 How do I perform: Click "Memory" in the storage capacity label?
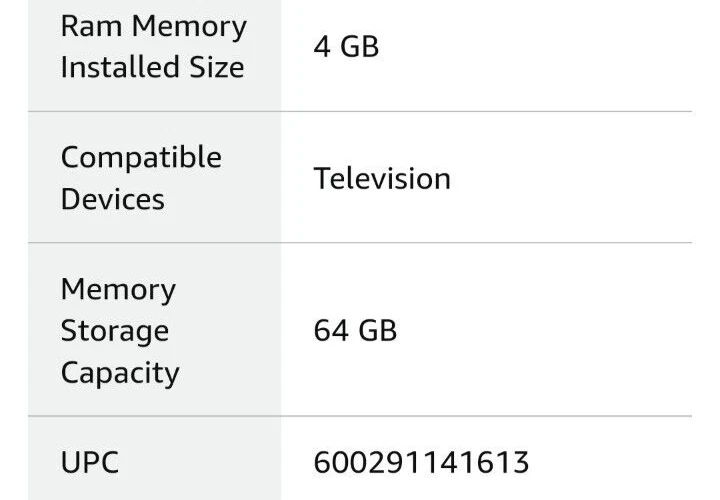tap(118, 289)
